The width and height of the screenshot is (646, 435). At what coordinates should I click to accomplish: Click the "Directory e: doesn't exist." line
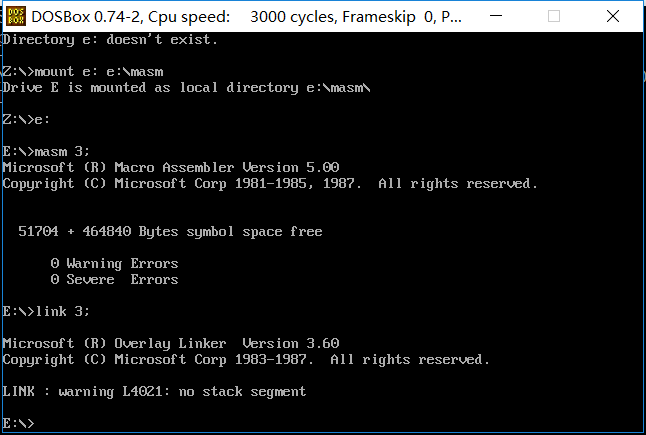[110, 40]
